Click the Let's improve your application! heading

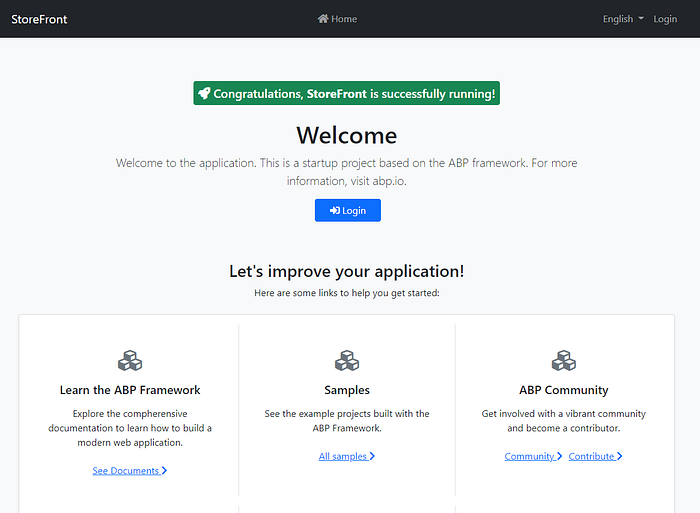[346, 271]
